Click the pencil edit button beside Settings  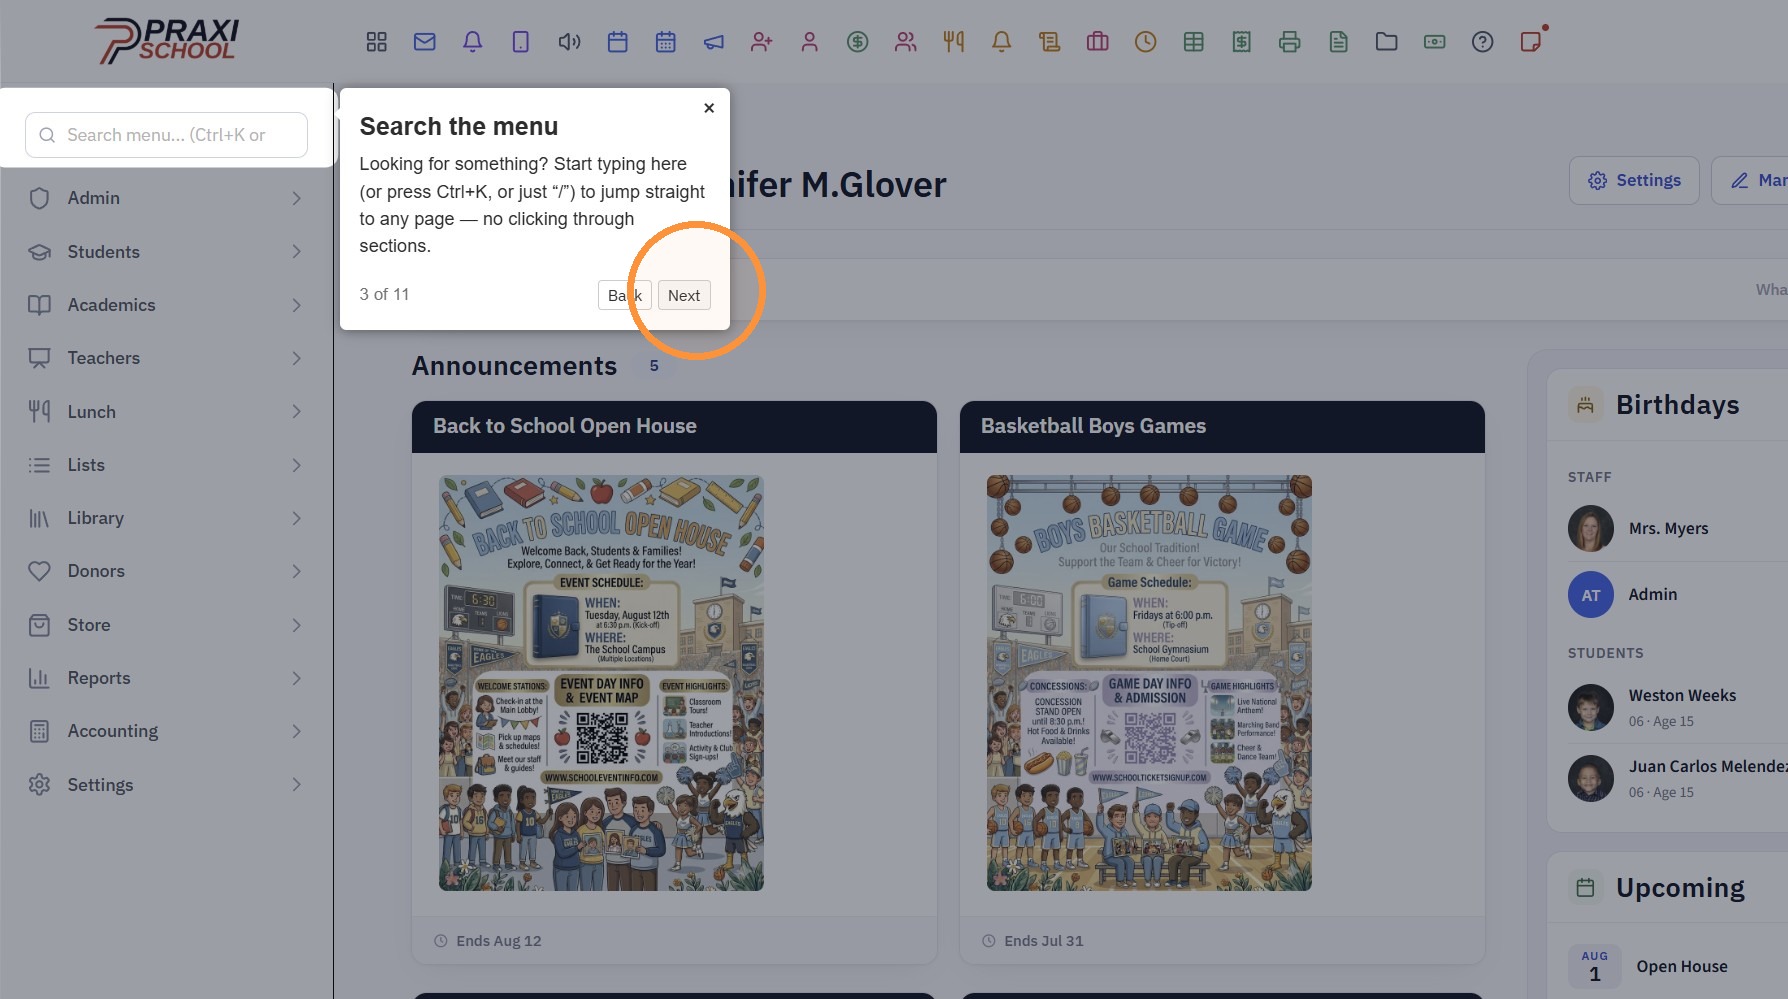point(1750,180)
